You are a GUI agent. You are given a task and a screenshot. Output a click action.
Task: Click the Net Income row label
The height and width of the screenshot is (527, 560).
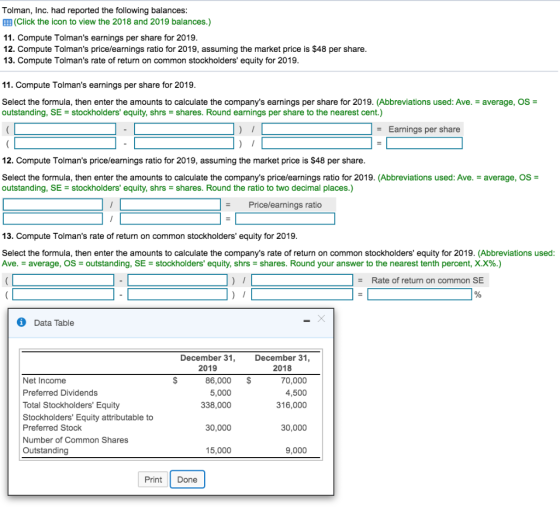click(x=44, y=381)
